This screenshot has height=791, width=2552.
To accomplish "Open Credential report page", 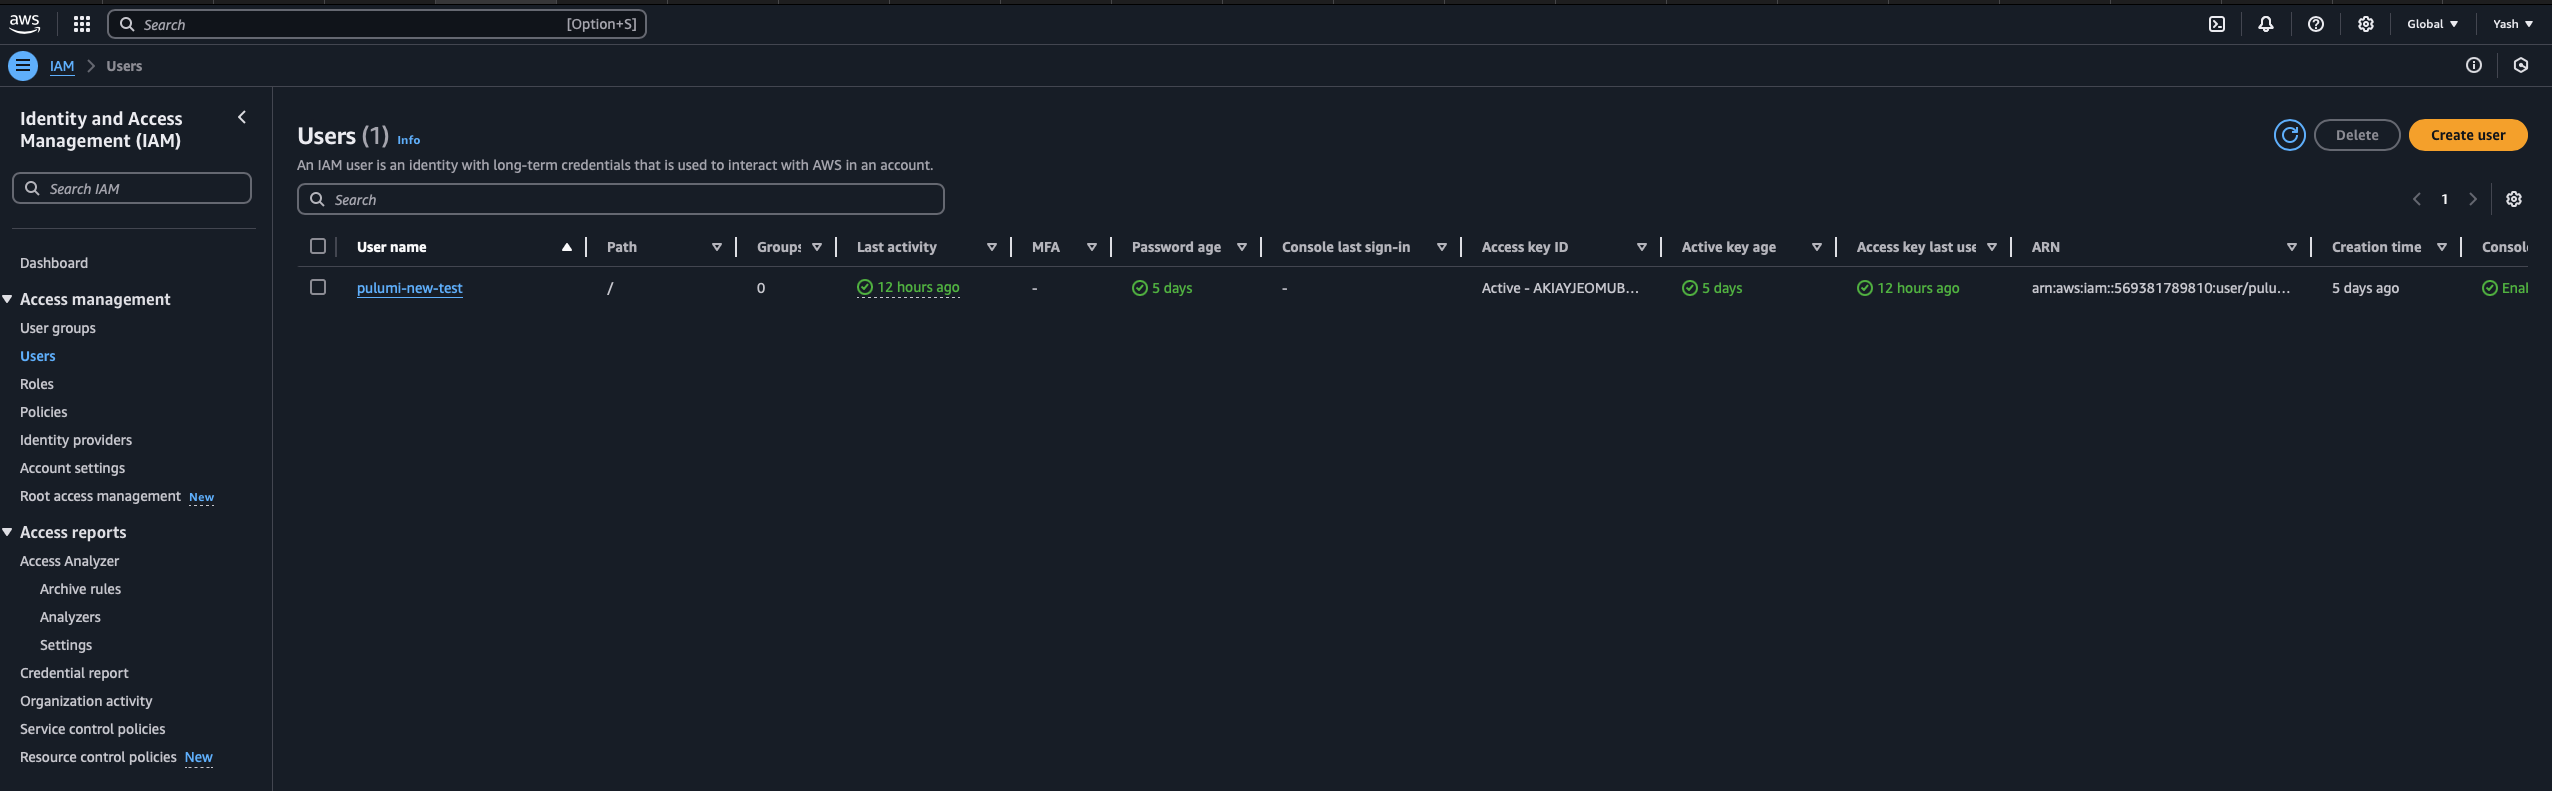I will pyautogui.click(x=75, y=673).
